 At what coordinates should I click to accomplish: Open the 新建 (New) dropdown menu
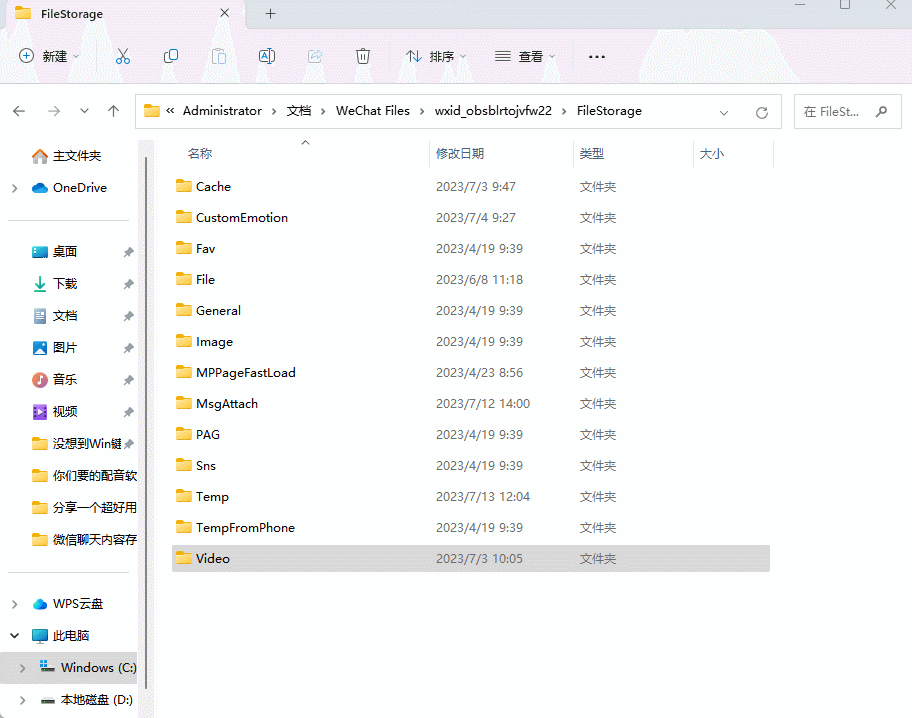pyautogui.click(x=48, y=56)
